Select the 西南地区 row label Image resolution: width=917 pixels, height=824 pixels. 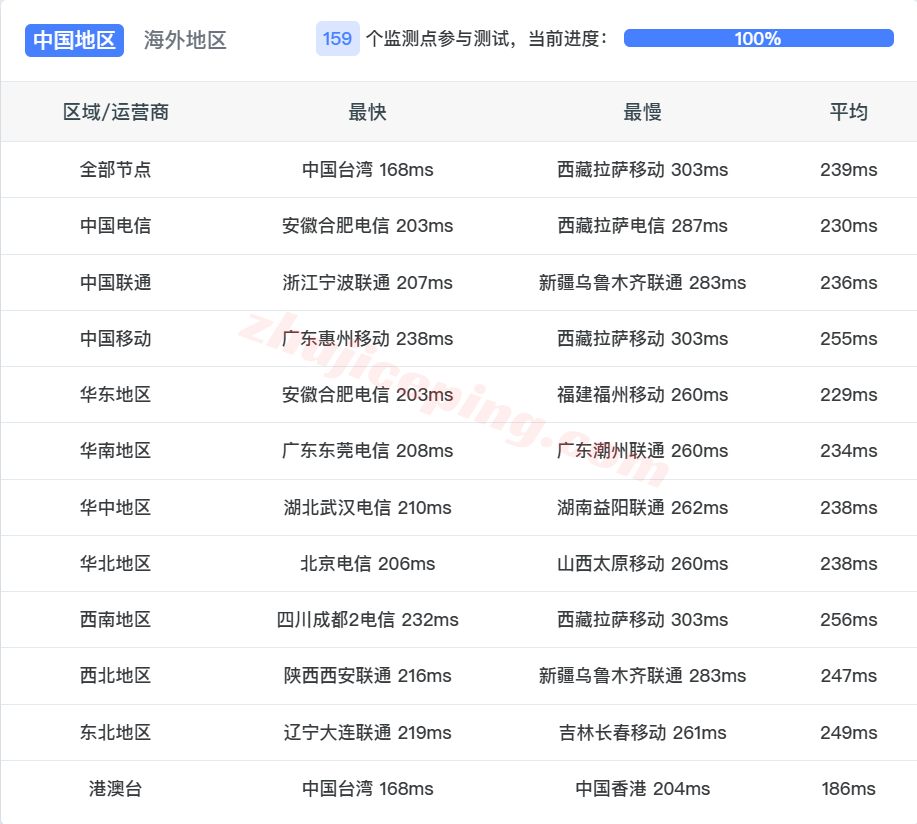(116, 619)
